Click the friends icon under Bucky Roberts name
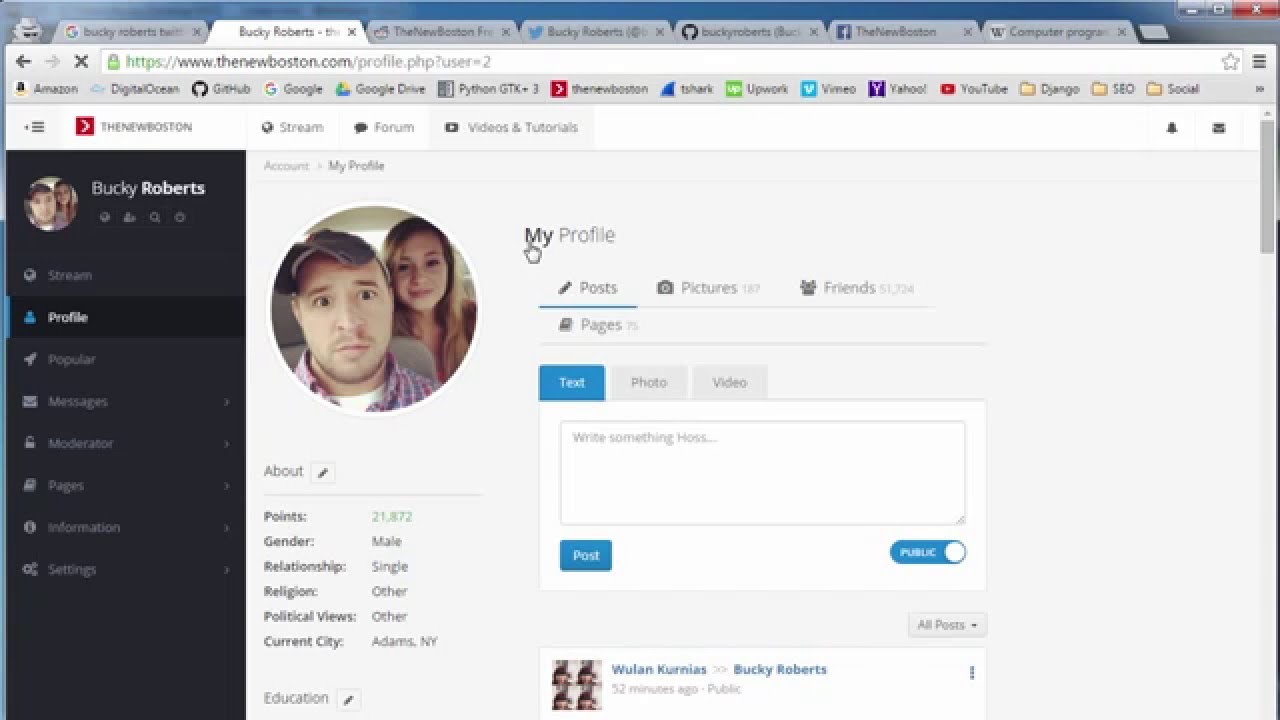This screenshot has height=720, width=1280. click(130, 217)
